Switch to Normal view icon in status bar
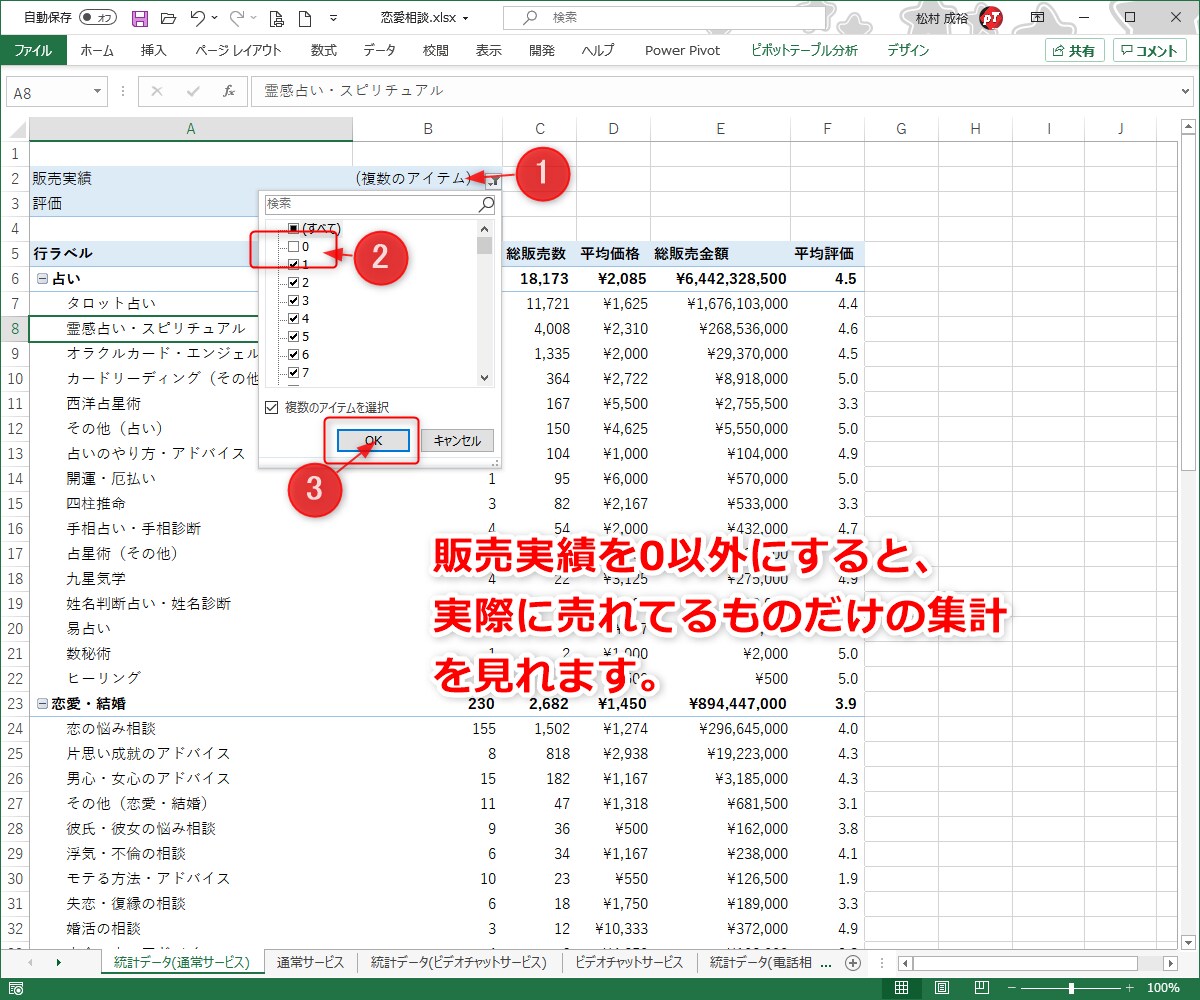1200x1000 pixels. 901,988
